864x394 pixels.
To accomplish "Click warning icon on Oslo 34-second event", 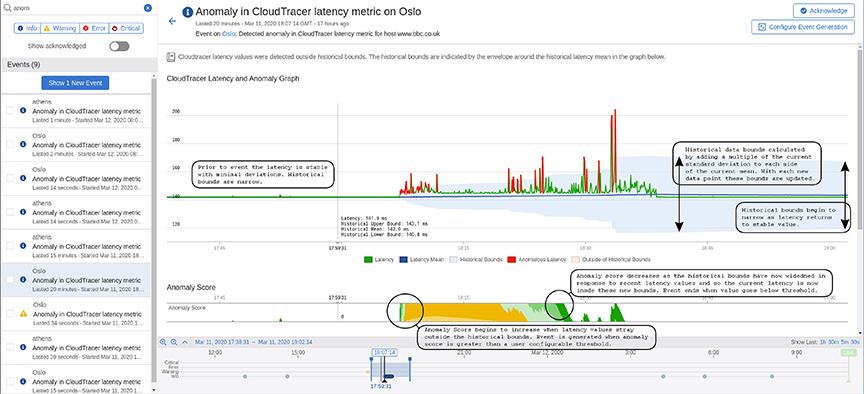I will (24, 314).
